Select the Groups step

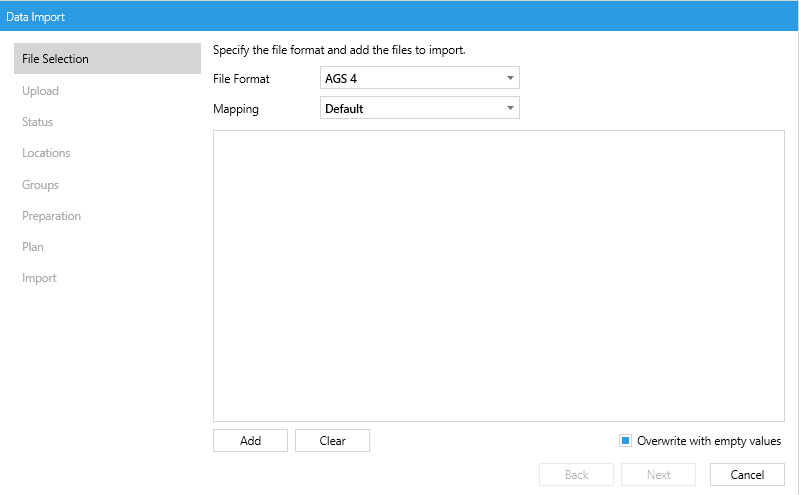pyautogui.click(x=41, y=185)
